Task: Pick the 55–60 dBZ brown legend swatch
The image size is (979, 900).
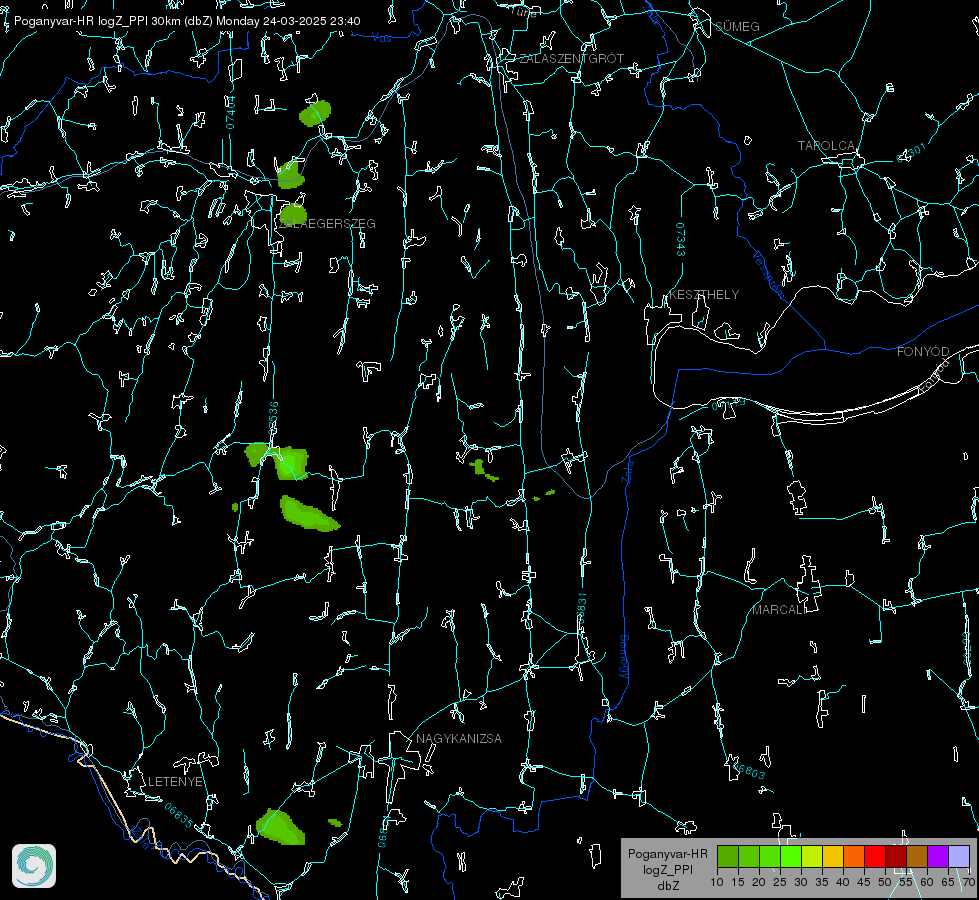Action: (x=917, y=856)
